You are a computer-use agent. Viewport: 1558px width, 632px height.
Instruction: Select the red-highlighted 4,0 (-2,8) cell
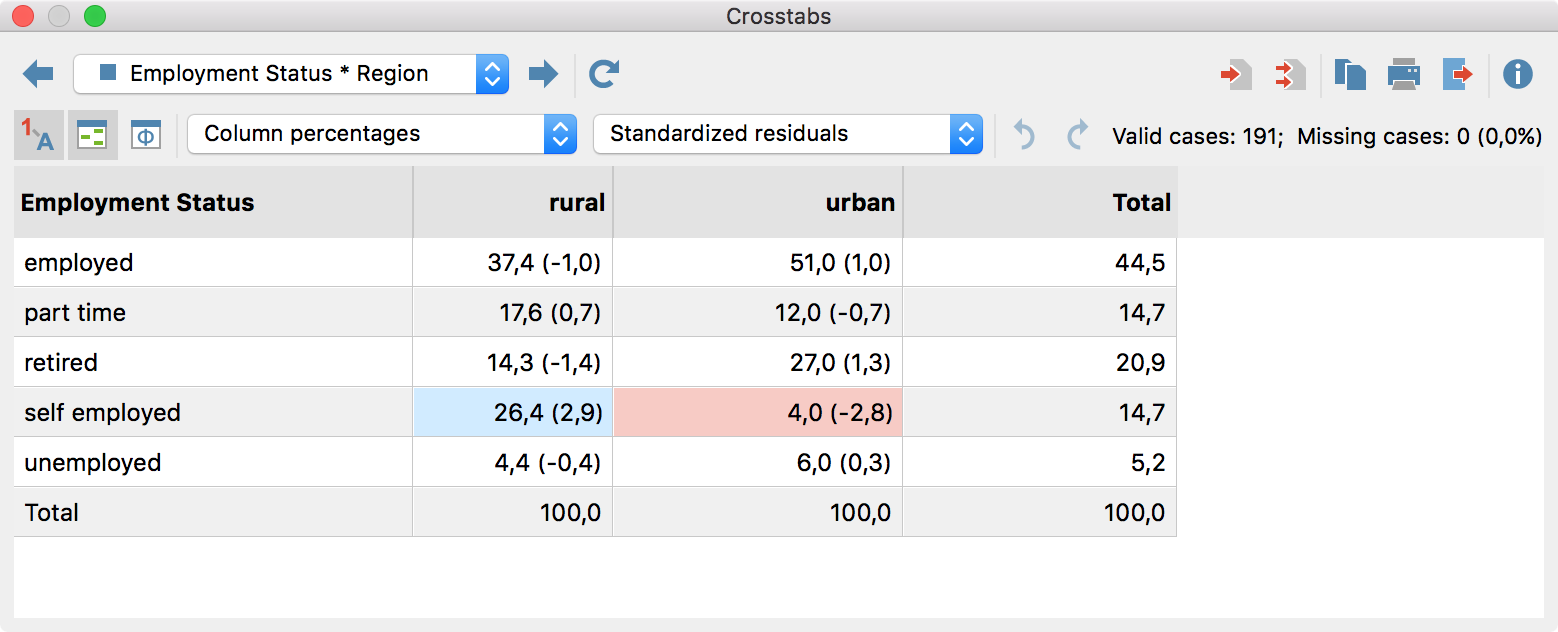(757, 413)
